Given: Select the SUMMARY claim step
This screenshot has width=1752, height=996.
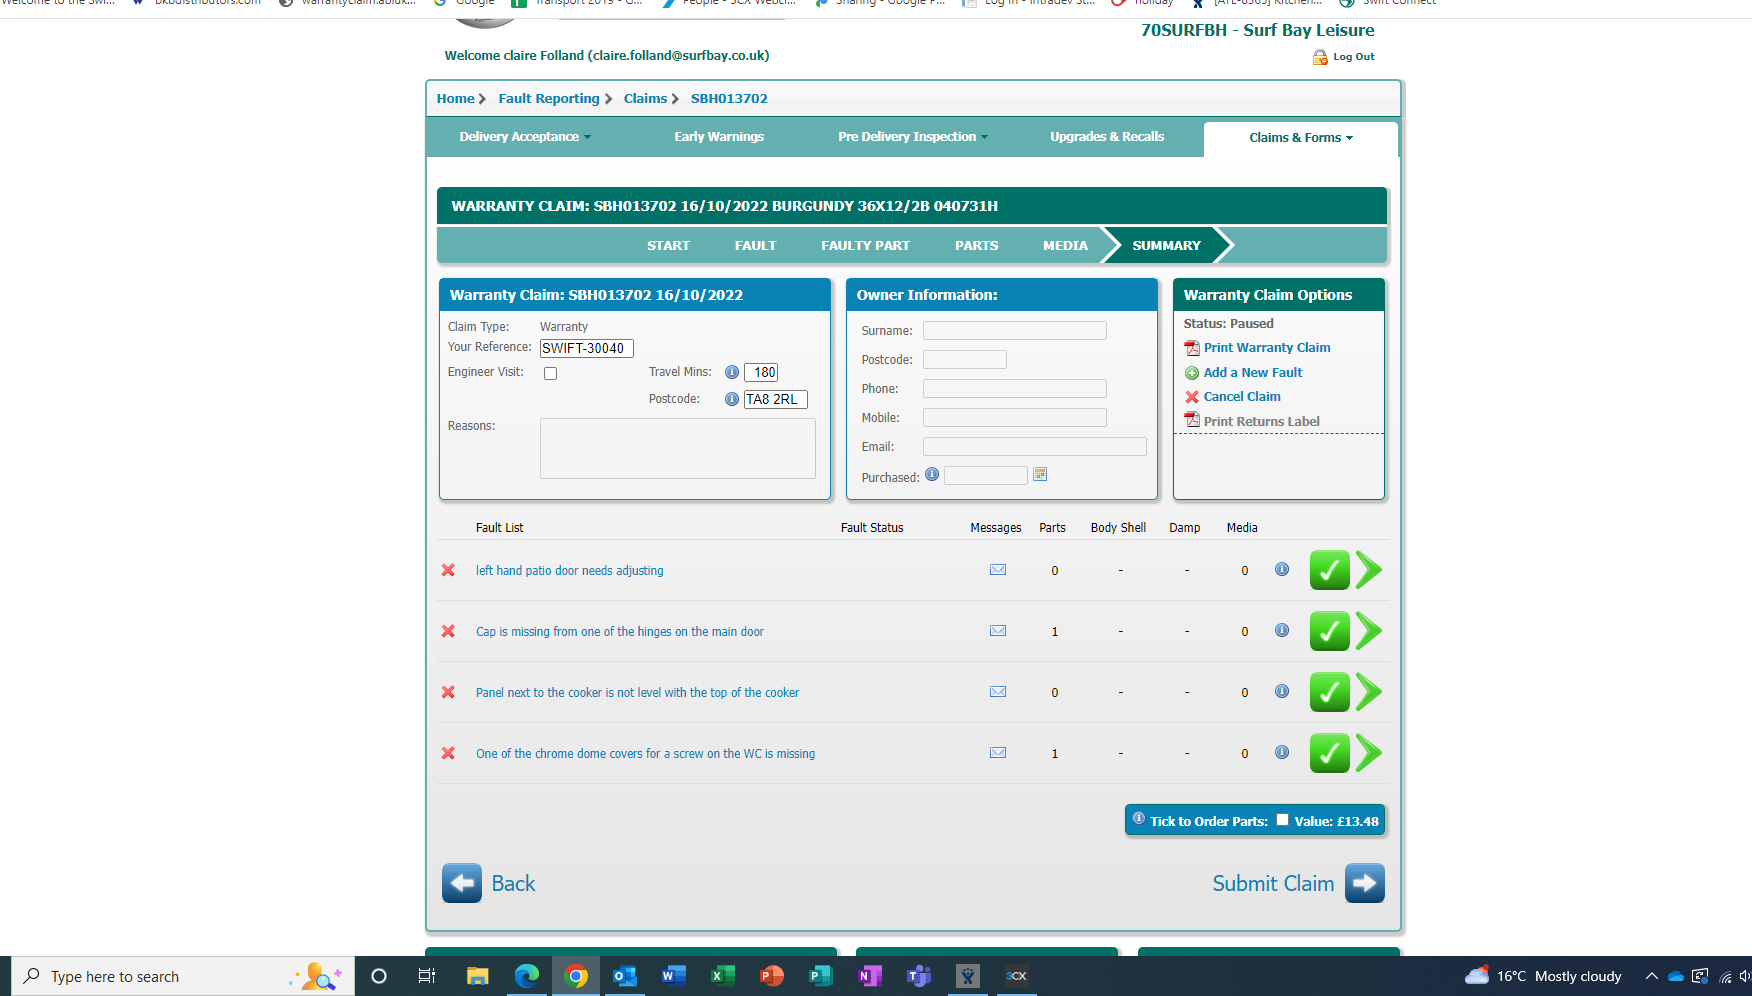Looking at the screenshot, I should point(1166,245).
